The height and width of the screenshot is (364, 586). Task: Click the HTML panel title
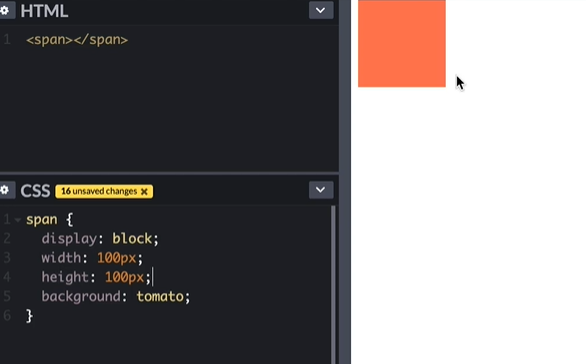(x=44, y=11)
